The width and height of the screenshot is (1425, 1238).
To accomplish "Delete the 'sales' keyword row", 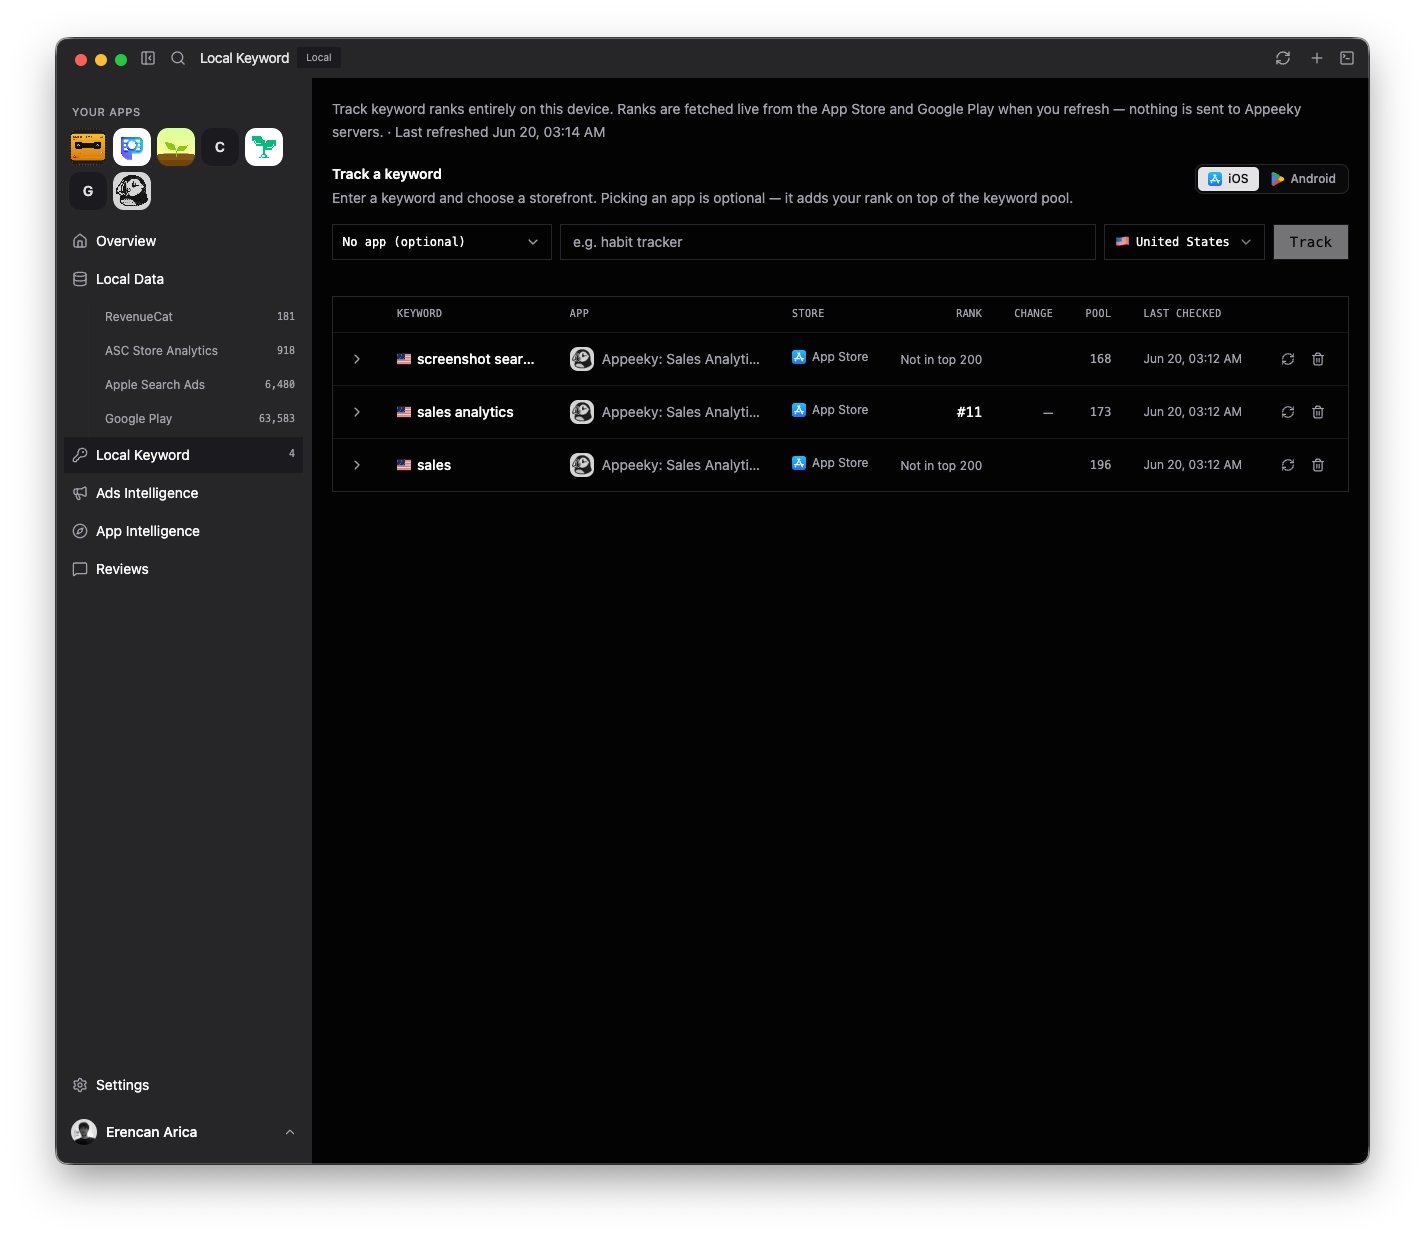I will pyautogui.click(x=1318, y=465).
